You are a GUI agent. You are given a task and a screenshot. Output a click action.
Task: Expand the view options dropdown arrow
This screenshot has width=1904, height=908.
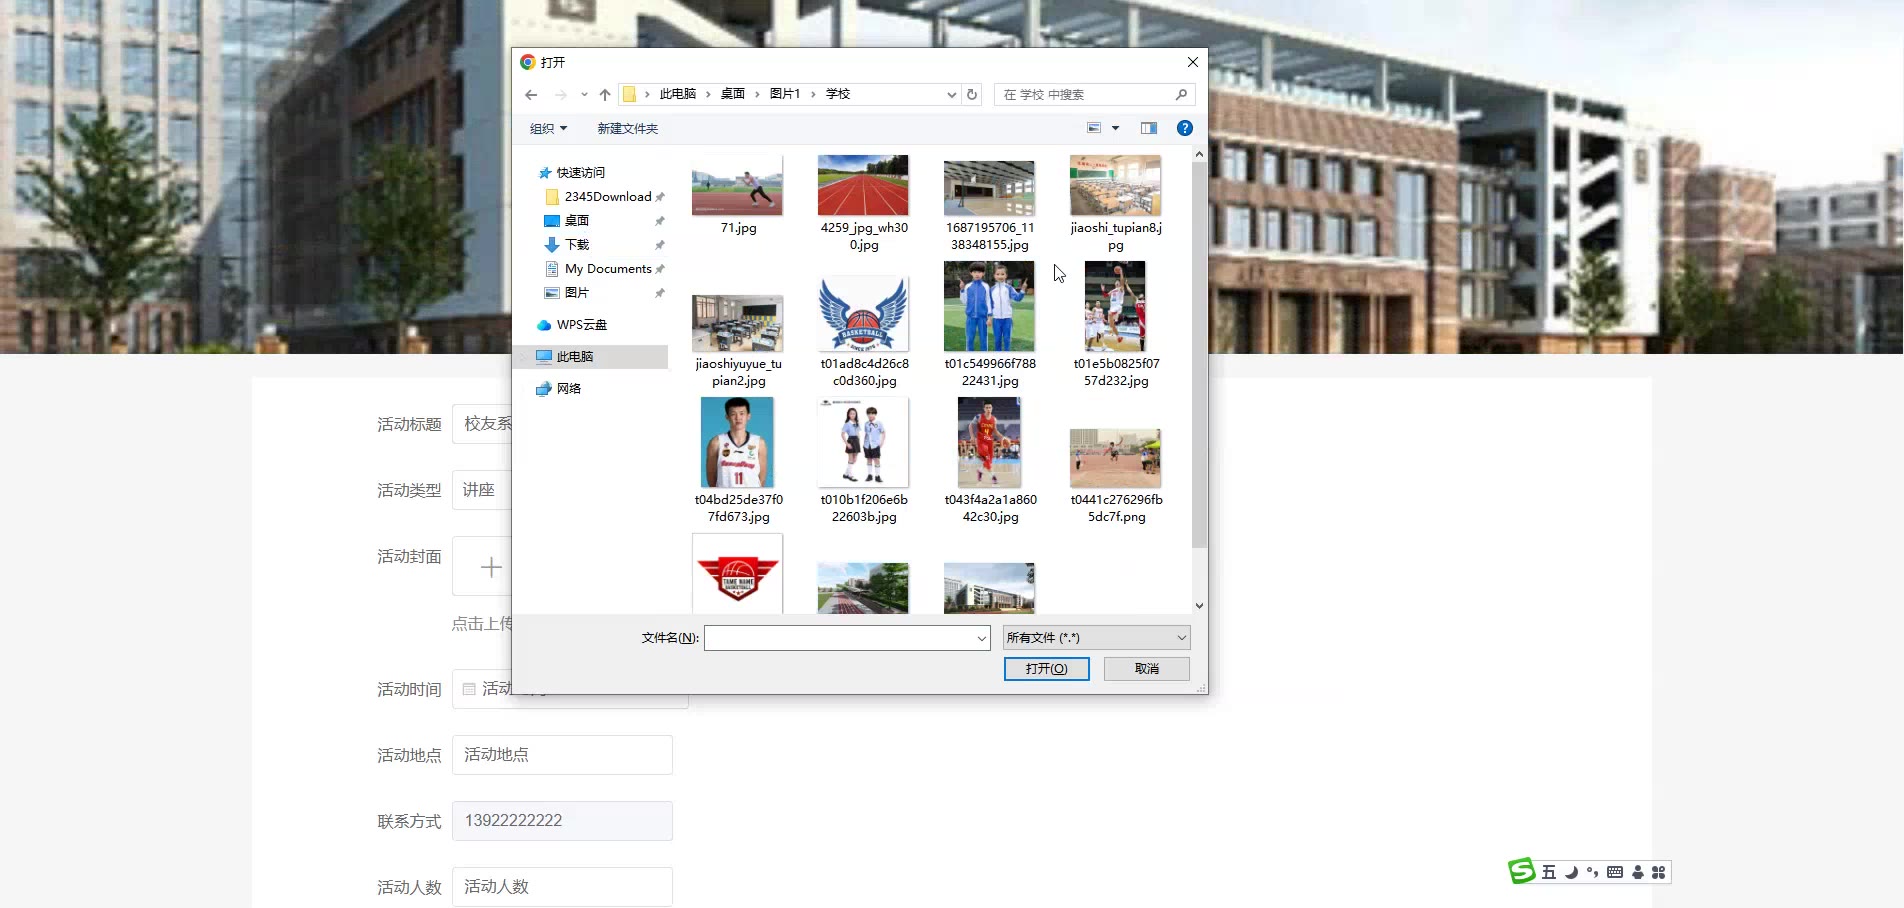1115,128
